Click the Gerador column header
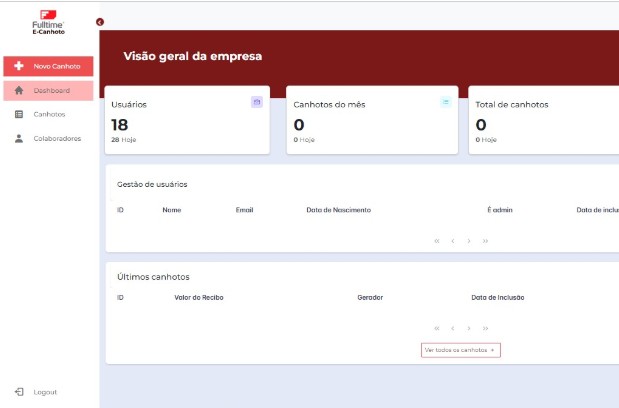This screenshot has width=619, height=408. point(370,298)
